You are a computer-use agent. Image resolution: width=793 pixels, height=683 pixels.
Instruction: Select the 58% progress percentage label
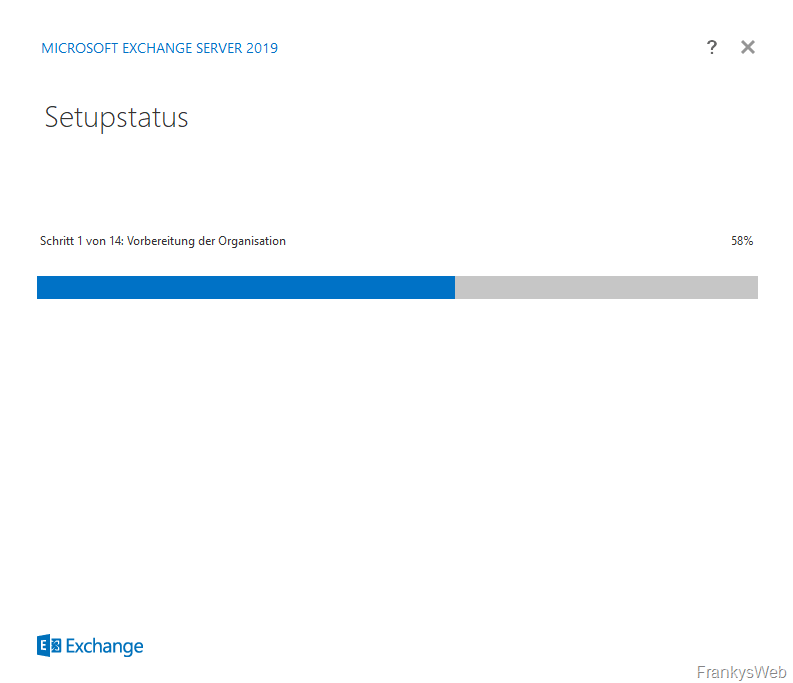pyautogui.click(x=741, y=241)
